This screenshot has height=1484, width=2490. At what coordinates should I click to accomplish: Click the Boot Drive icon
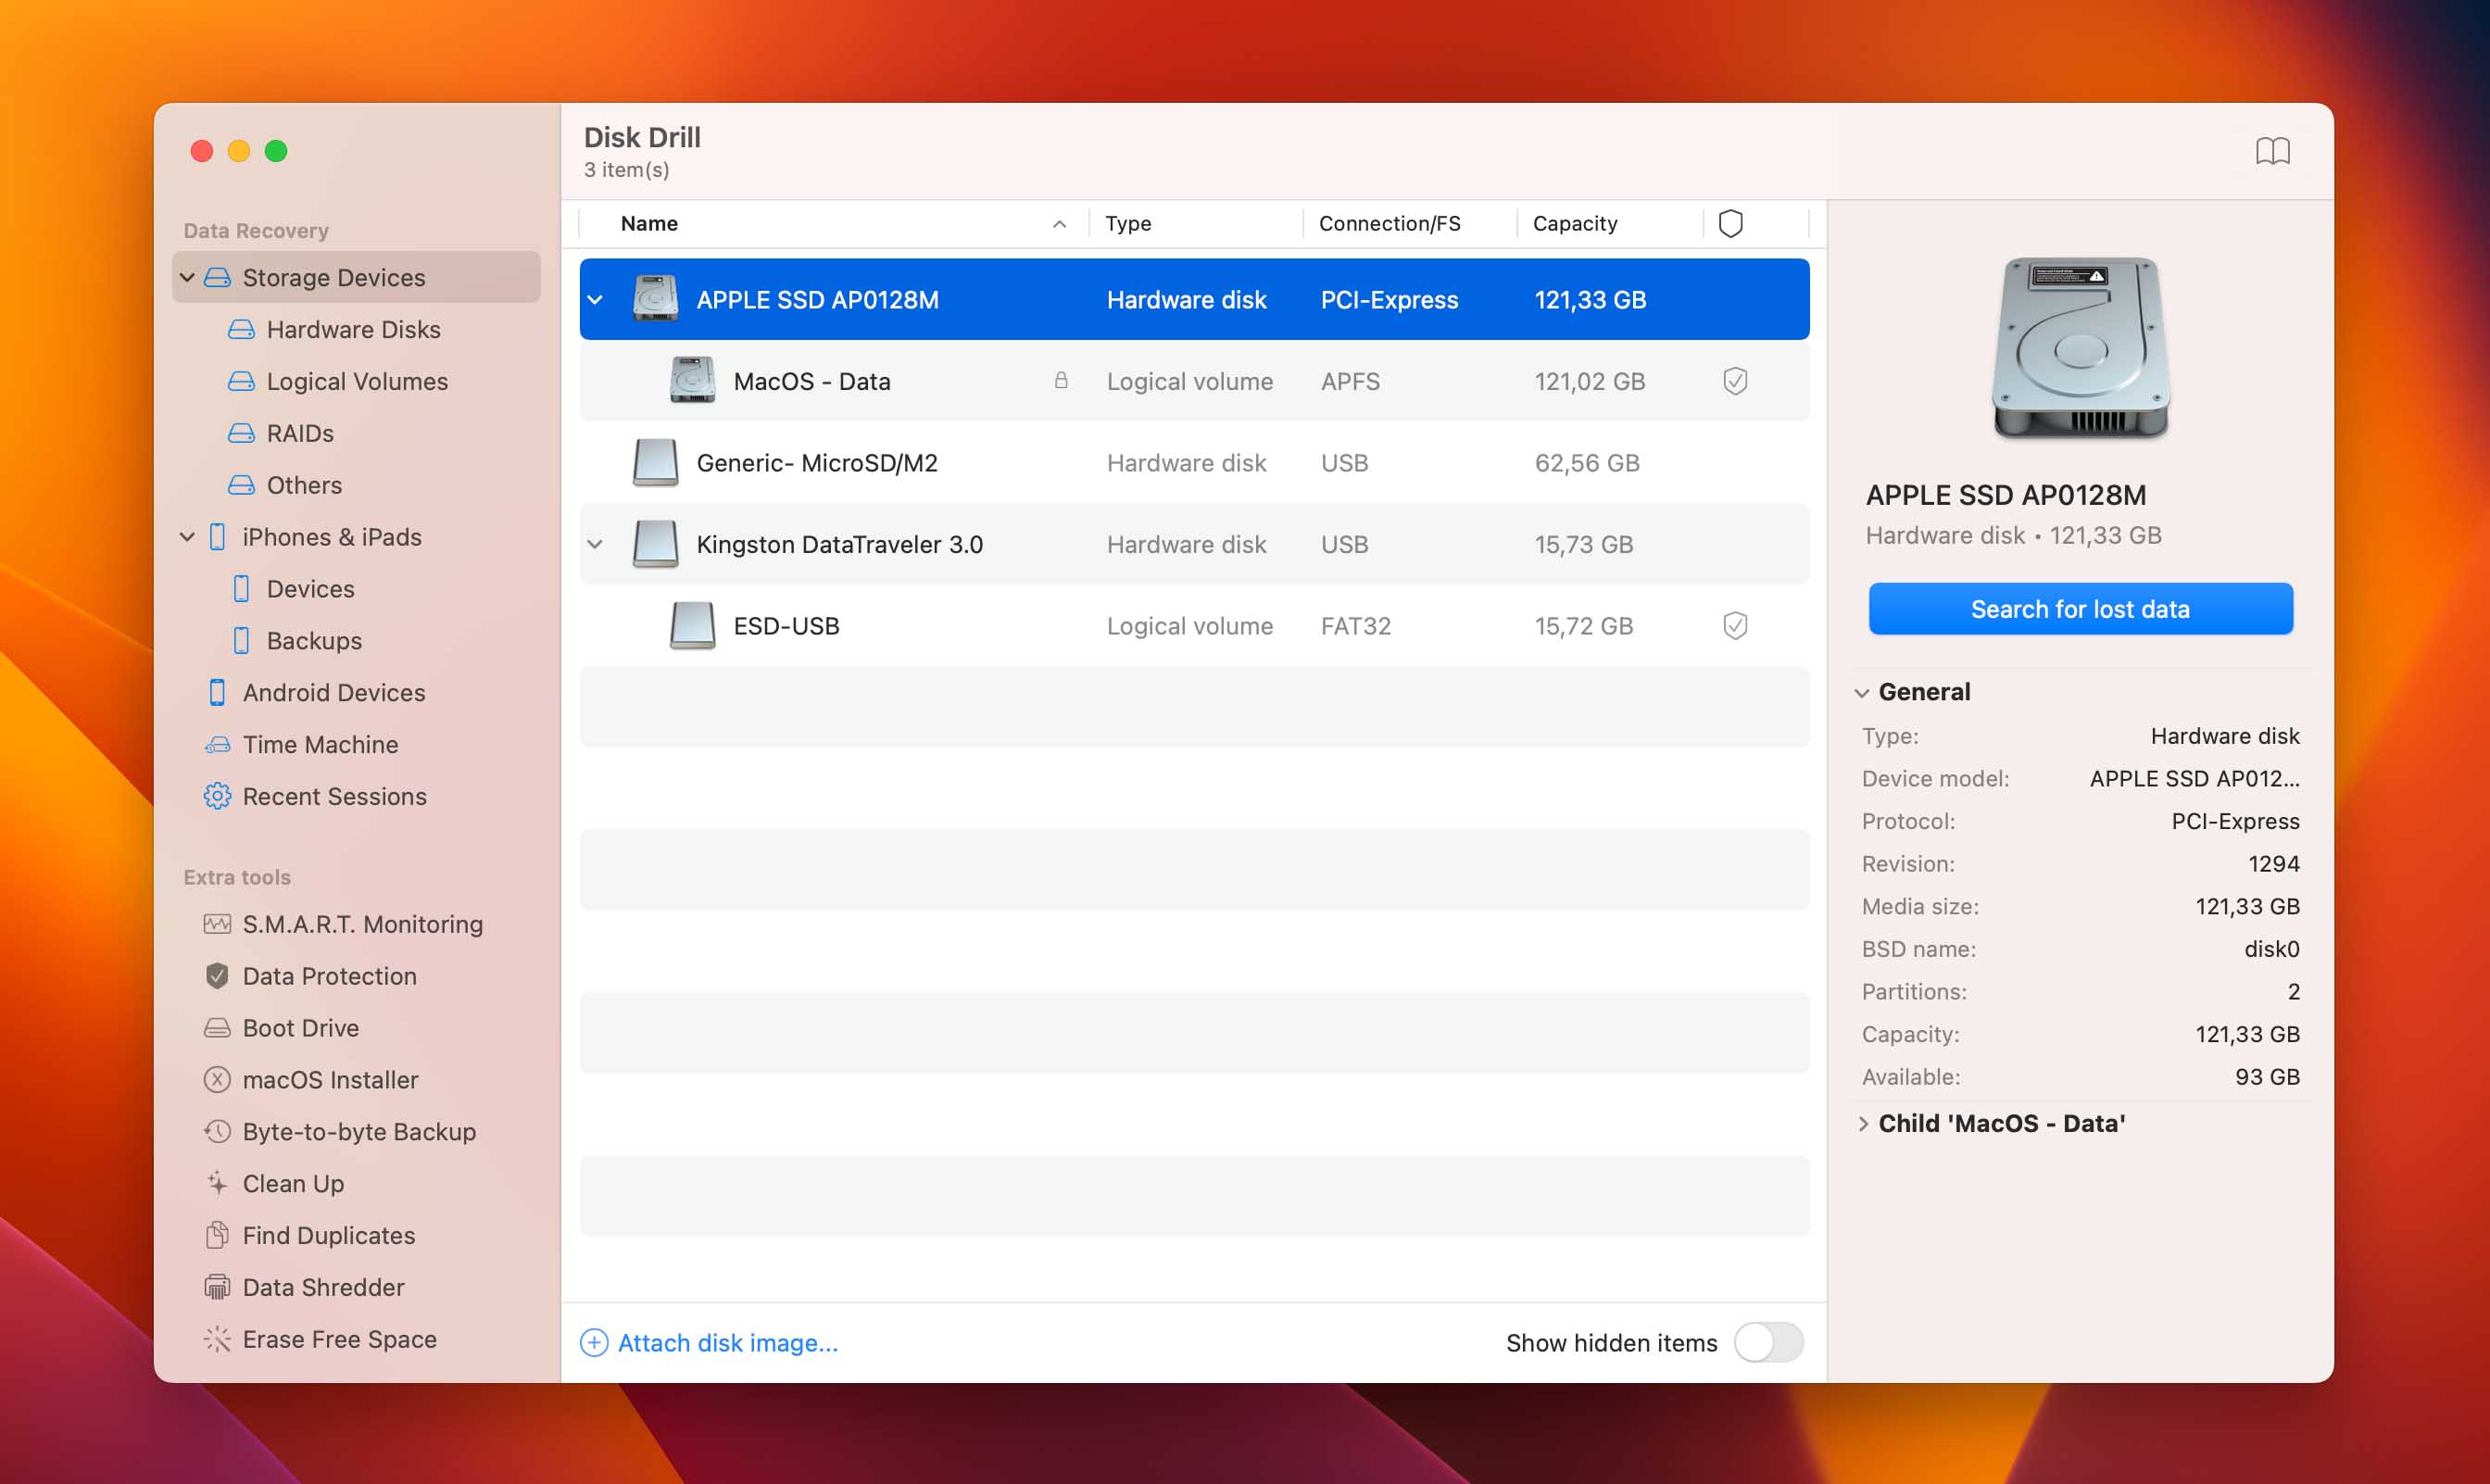[x=217, y=1028]
